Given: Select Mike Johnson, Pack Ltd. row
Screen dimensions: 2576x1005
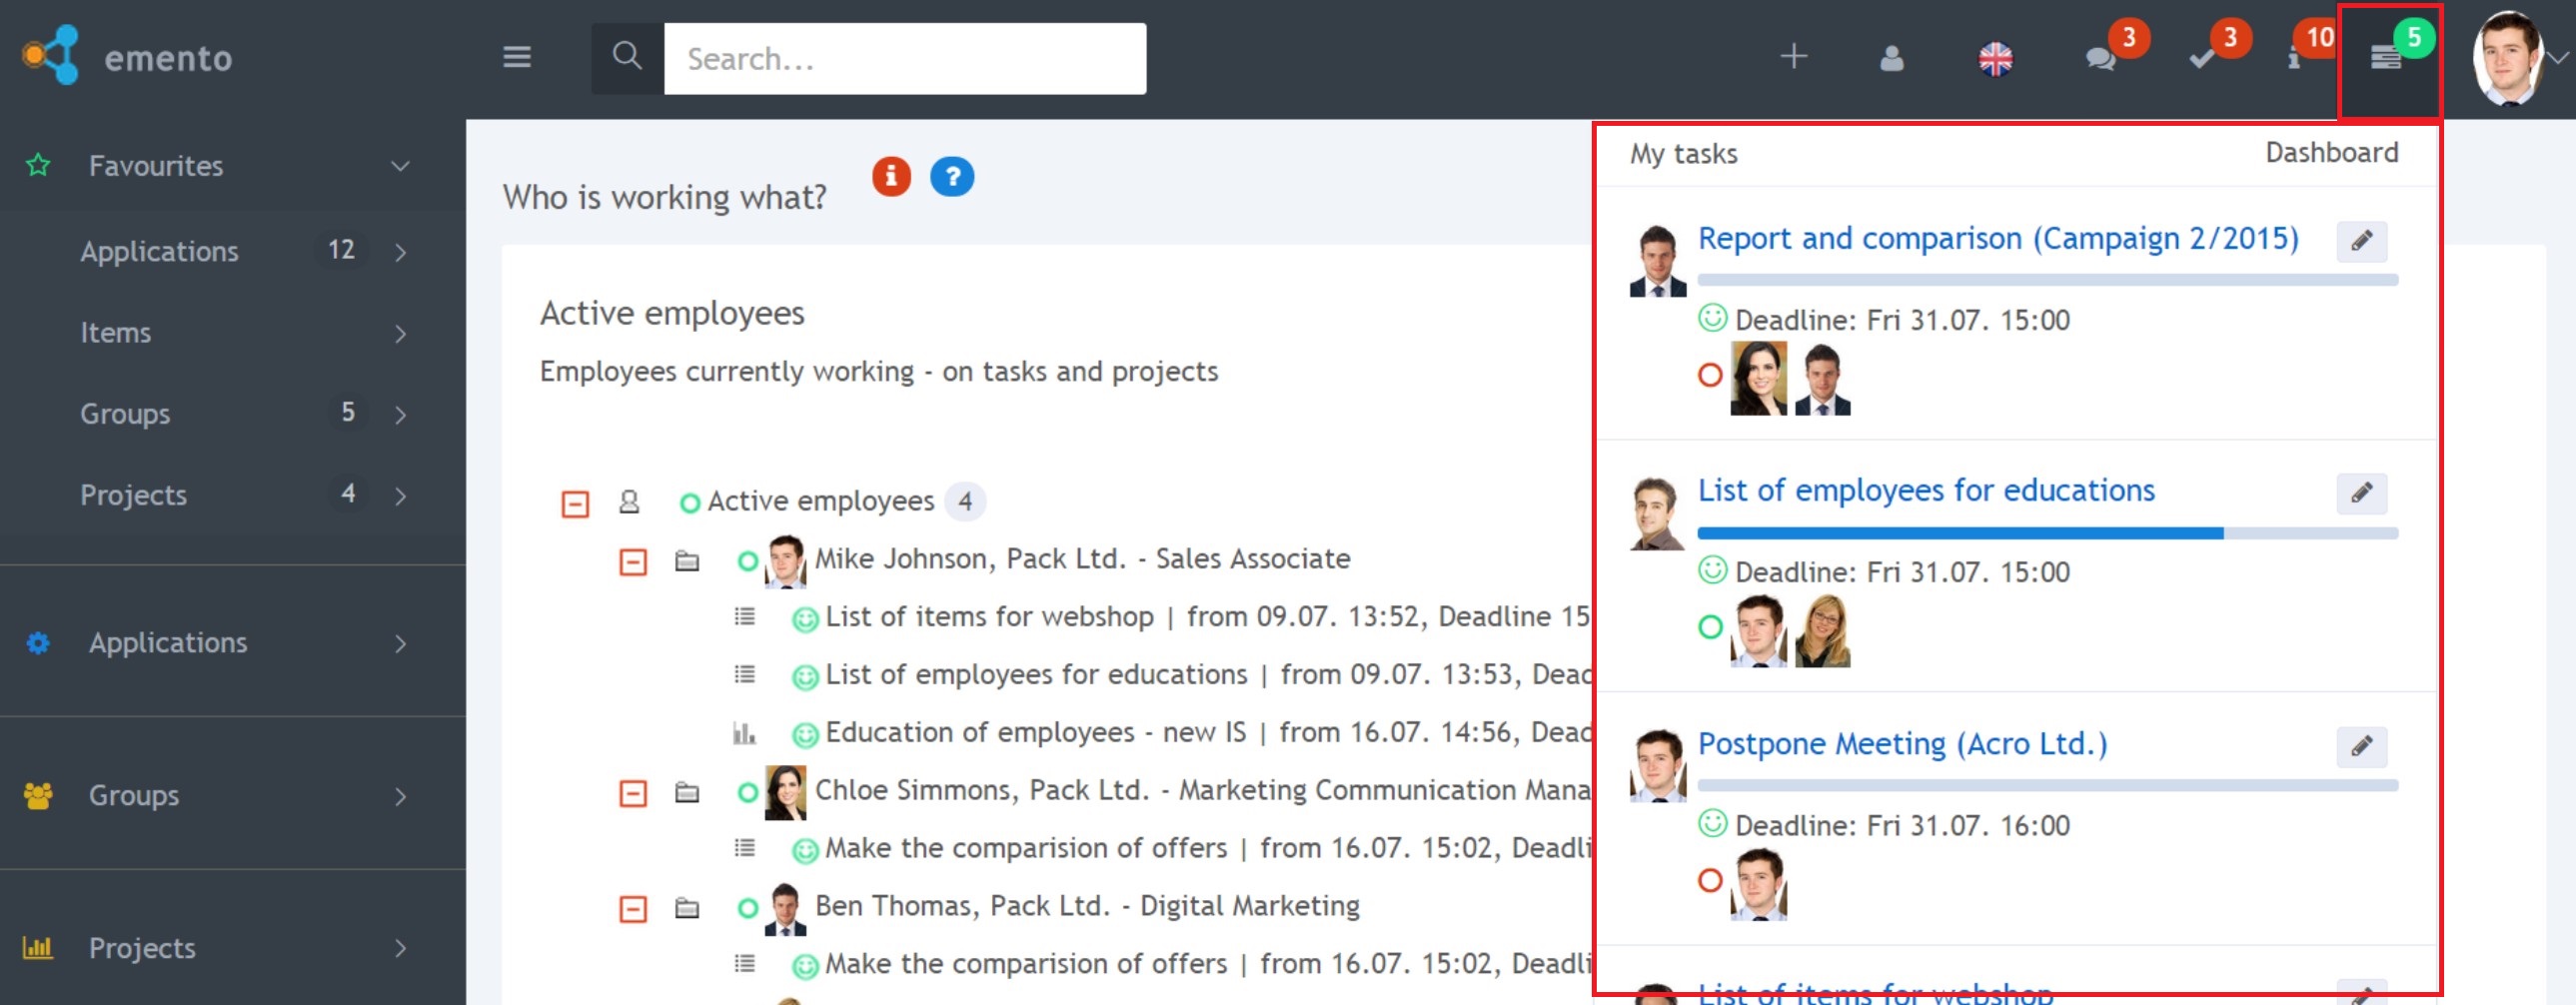Looking at the screenshot, I should click(x=1082, y=559).
